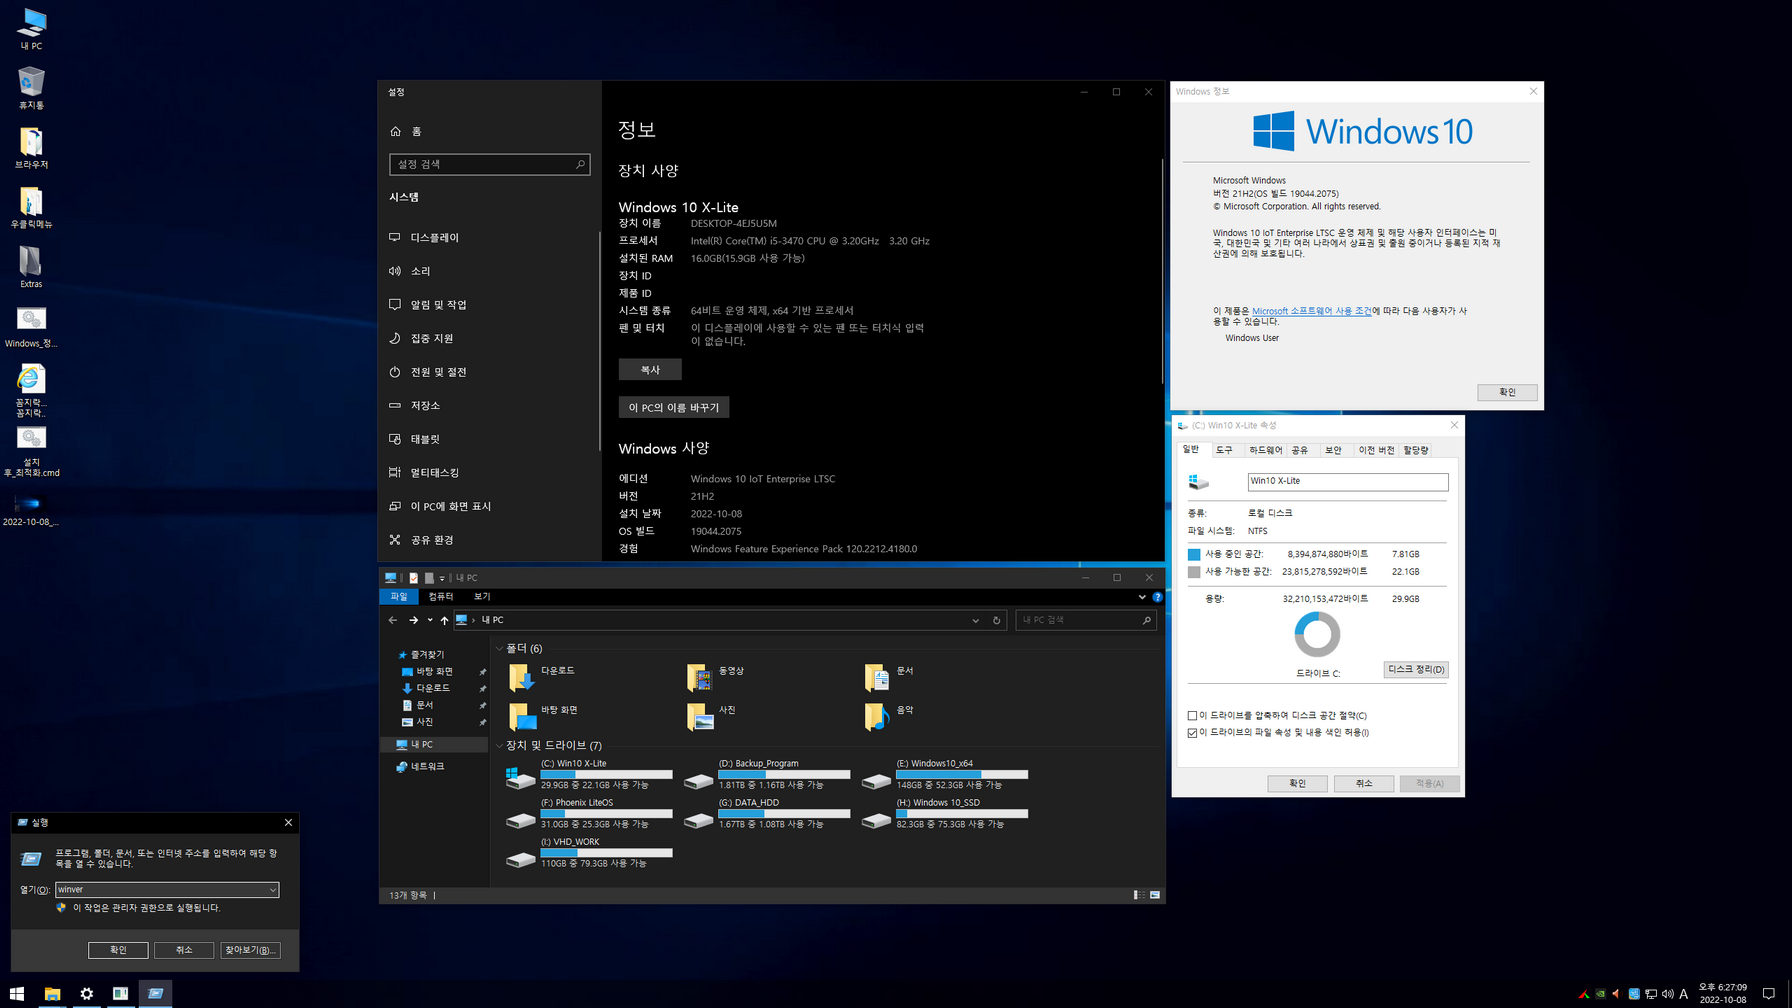Click 찾아보기(B) in 실행 dialog
This screenshot has width=1792, height=1008.
(x=250, y=950)
